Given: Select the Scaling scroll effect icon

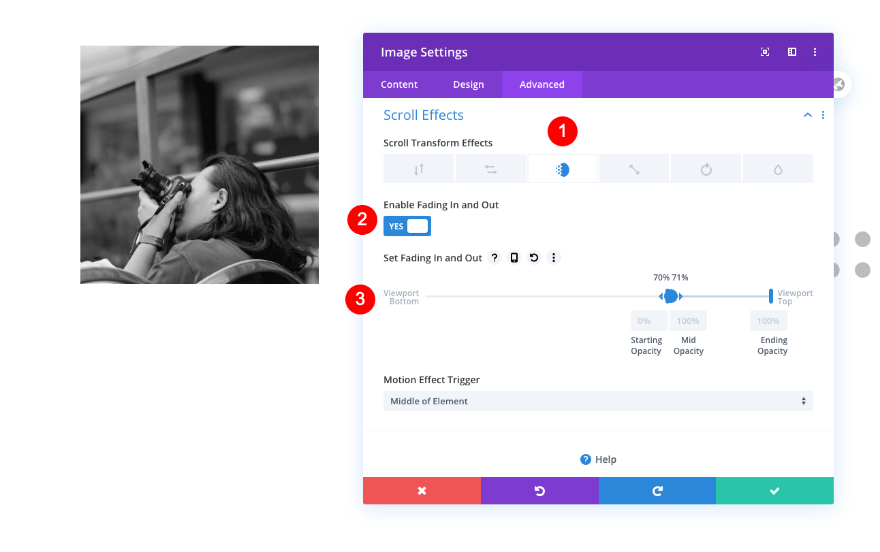Looking at the screenshot, I should [x=634, y=169].
